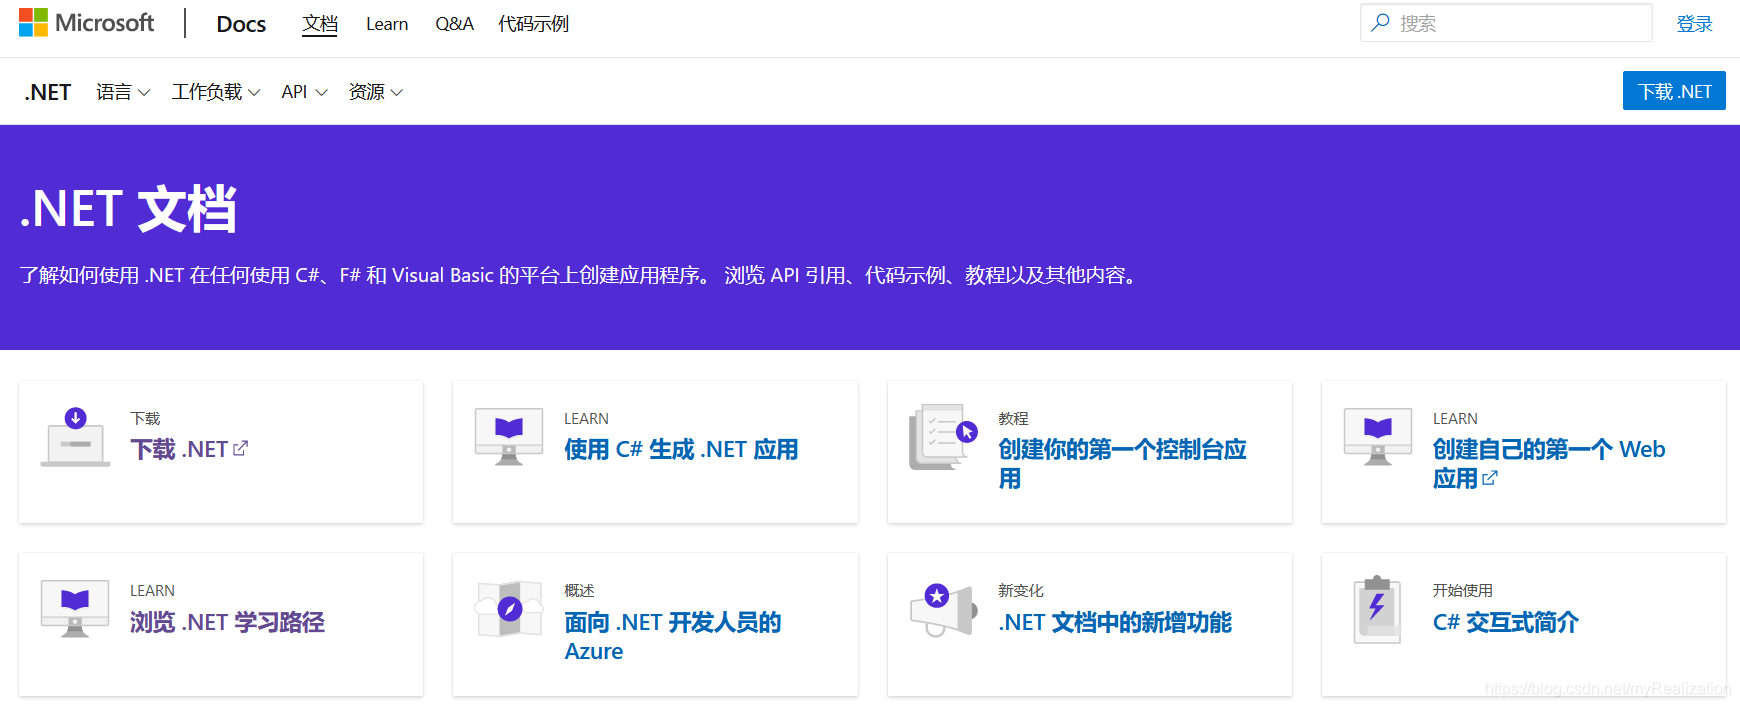Click the megaphone icon beside .NET 文档中的新增功能
The image size is (1740, 707).
(943, 610)
